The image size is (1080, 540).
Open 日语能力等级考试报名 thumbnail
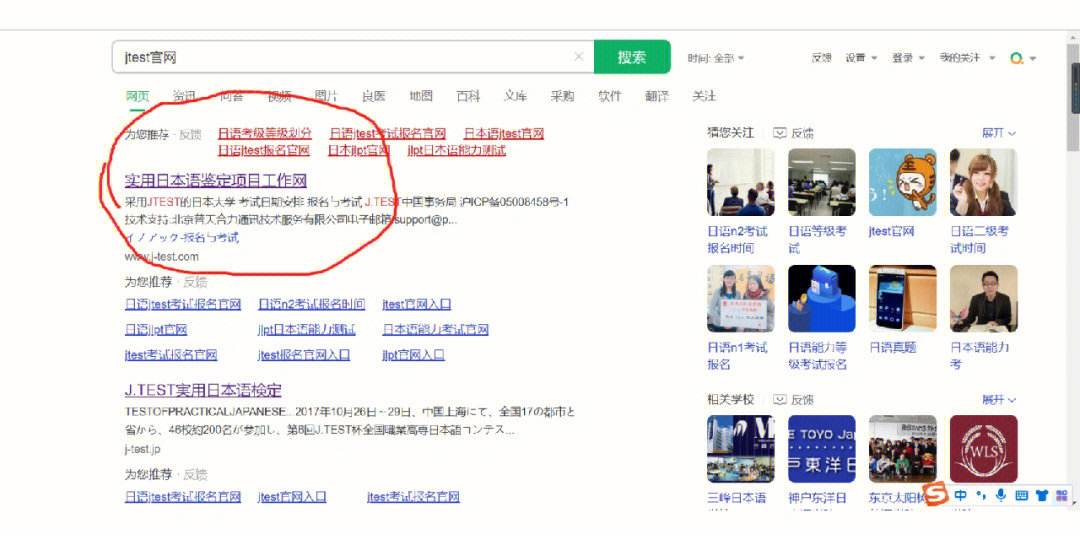(x=822, y=299)
